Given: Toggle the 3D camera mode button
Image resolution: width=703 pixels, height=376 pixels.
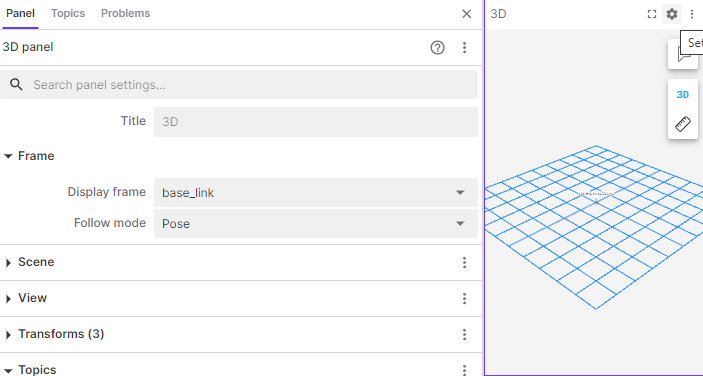Looking at the screenshot, I should tap(683, 95).
